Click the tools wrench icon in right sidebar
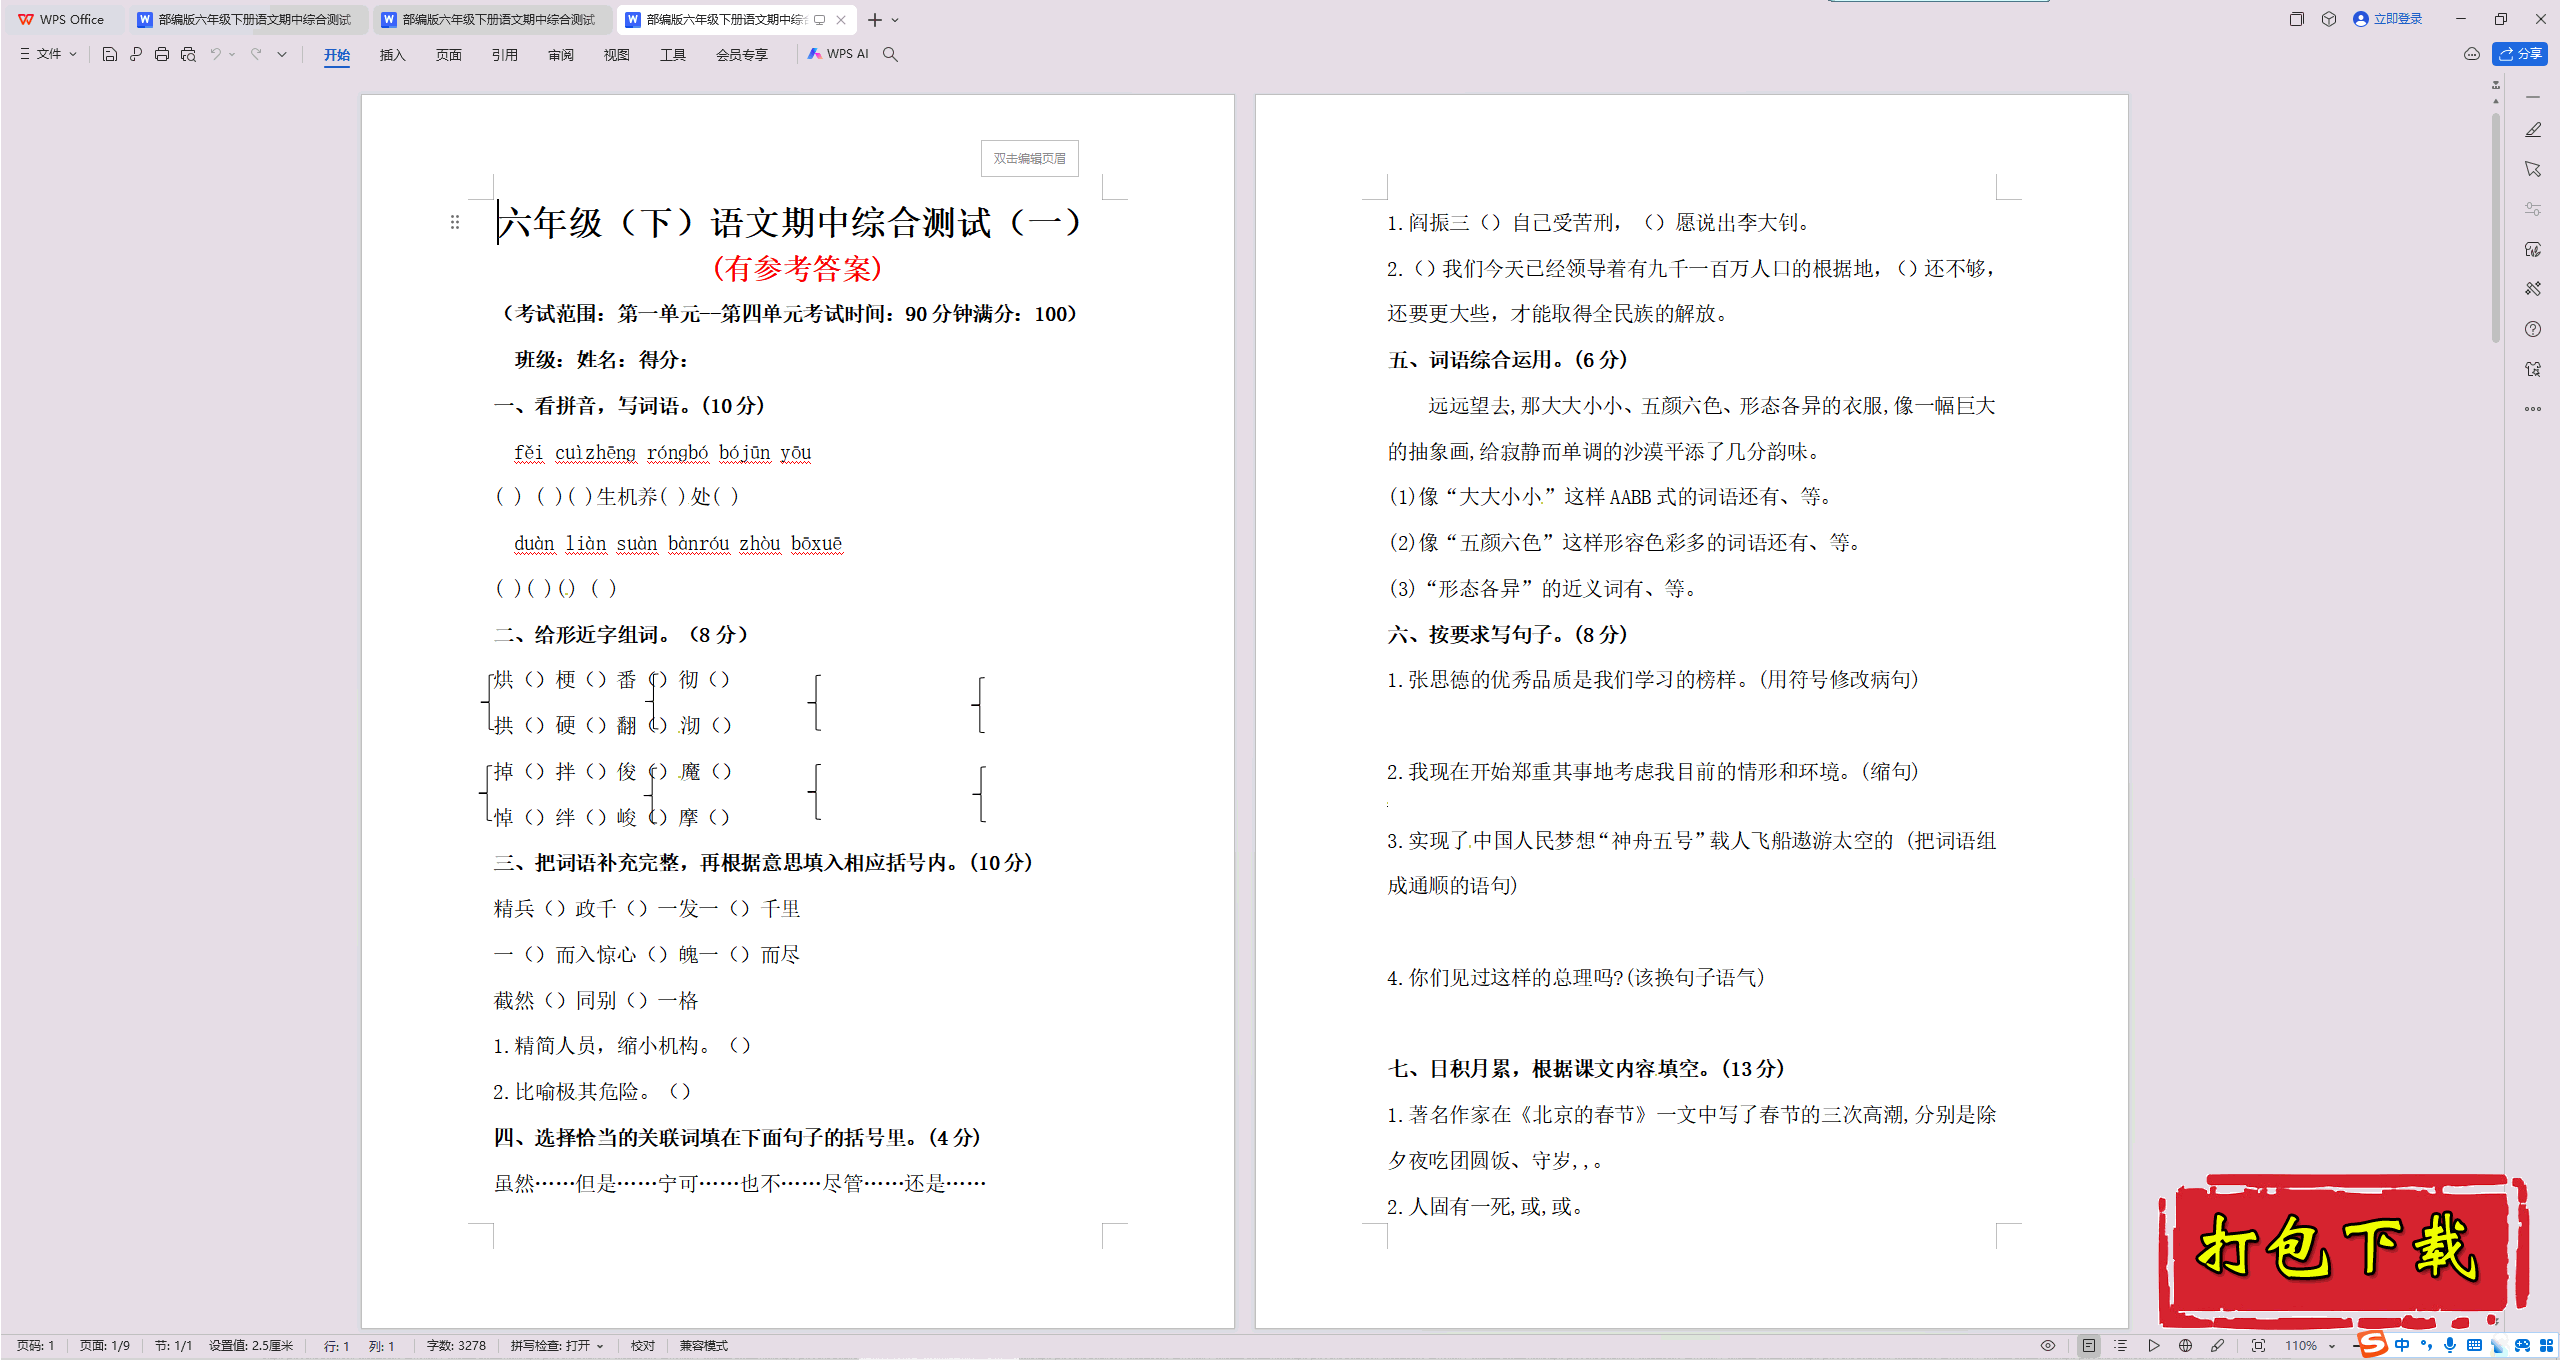The width and height of the screenshot is (2560, 1360). [2533, 289]
